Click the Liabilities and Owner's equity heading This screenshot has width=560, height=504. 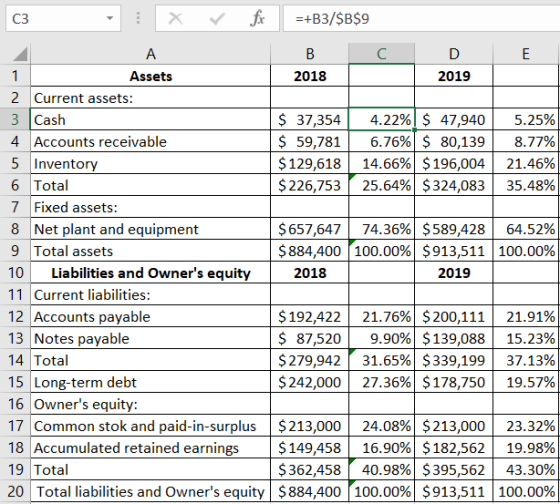point(151,273)
